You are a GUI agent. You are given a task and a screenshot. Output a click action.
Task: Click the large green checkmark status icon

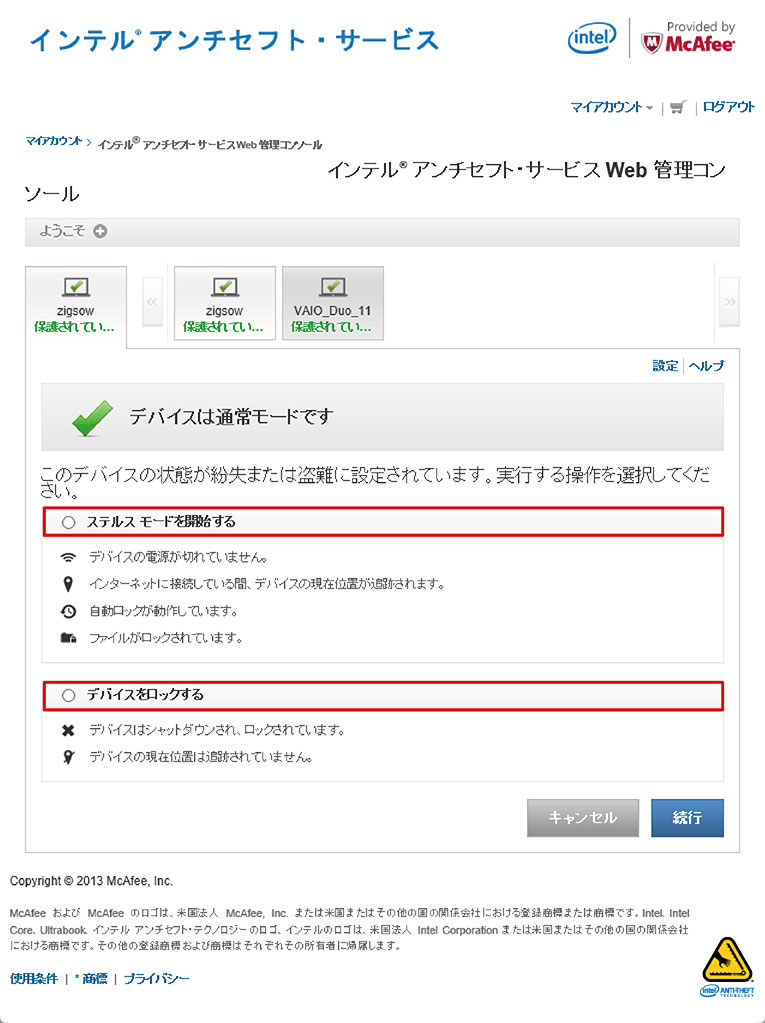[93, 418]
